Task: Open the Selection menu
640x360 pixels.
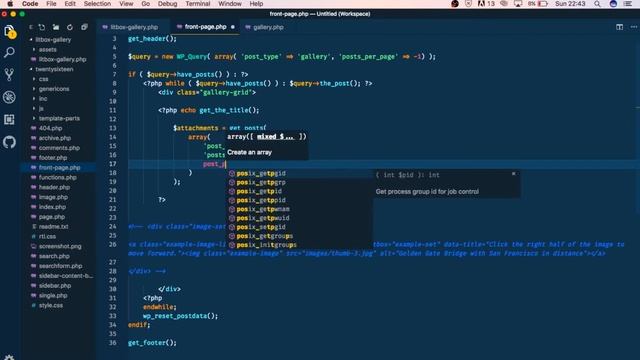Action: [97, 4]
